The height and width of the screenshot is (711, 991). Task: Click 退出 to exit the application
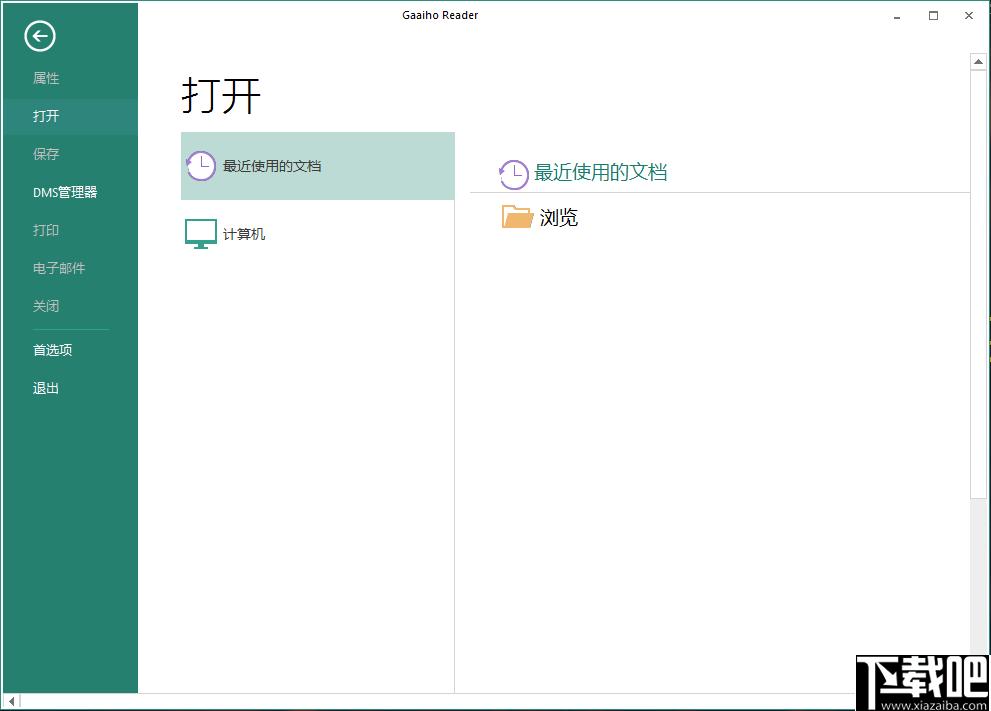(x=46, y=388)
